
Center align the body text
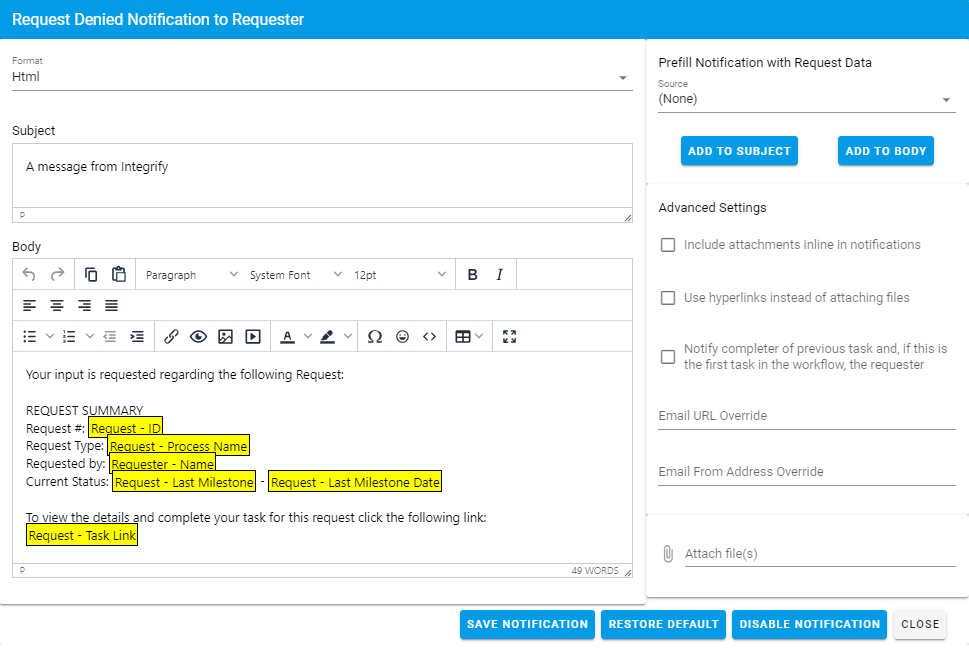[57, 306]
